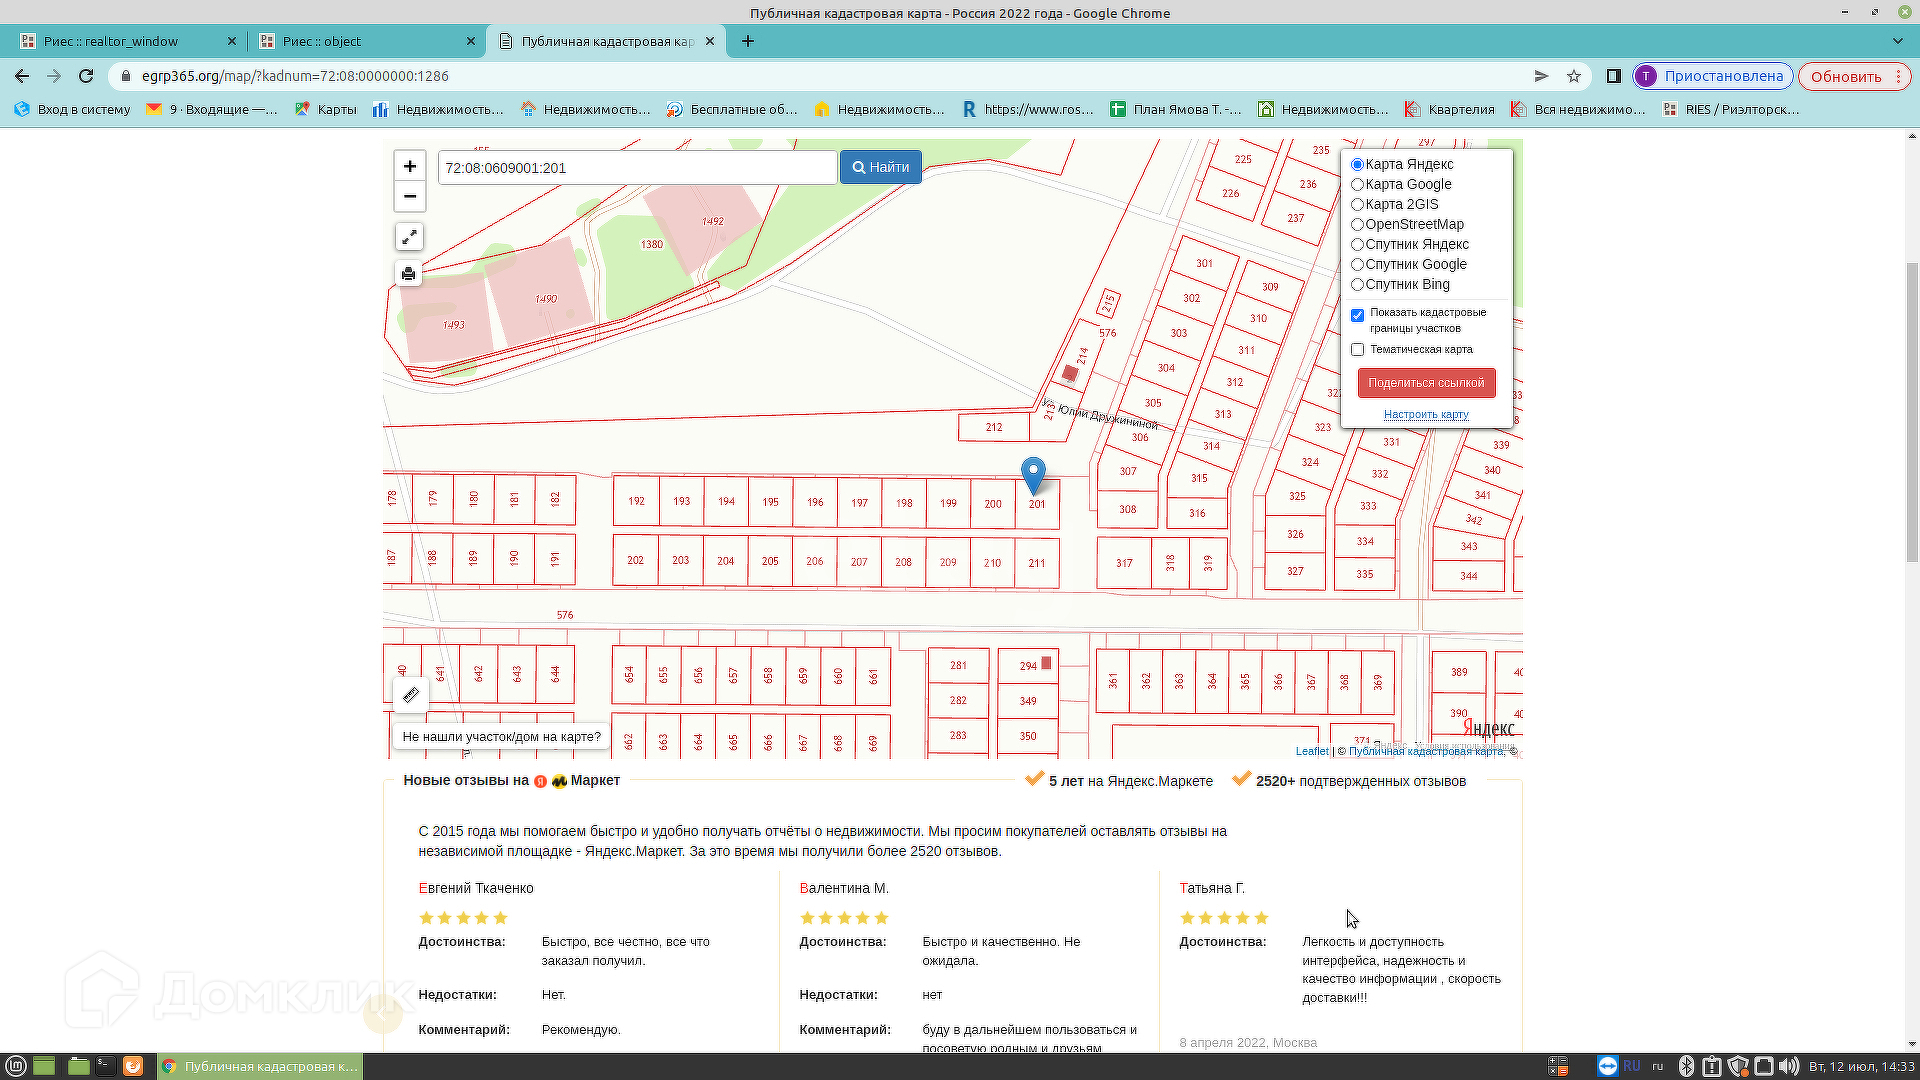Open Chrome side panel icon
This screenshot has height=1080, width=1920.
(1613, 76)
